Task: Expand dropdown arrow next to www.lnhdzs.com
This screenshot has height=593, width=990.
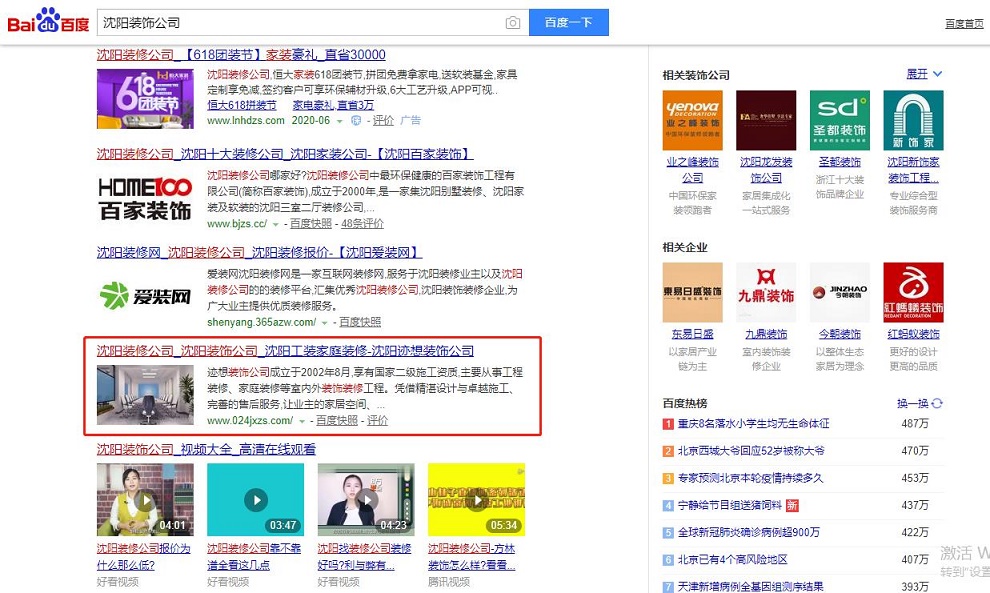Action: (340, 121)
